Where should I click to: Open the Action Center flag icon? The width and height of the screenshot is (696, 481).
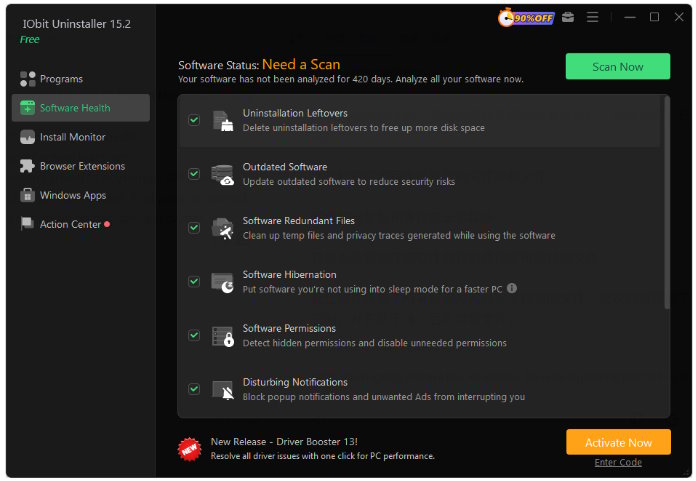click(x=28, y=224)
